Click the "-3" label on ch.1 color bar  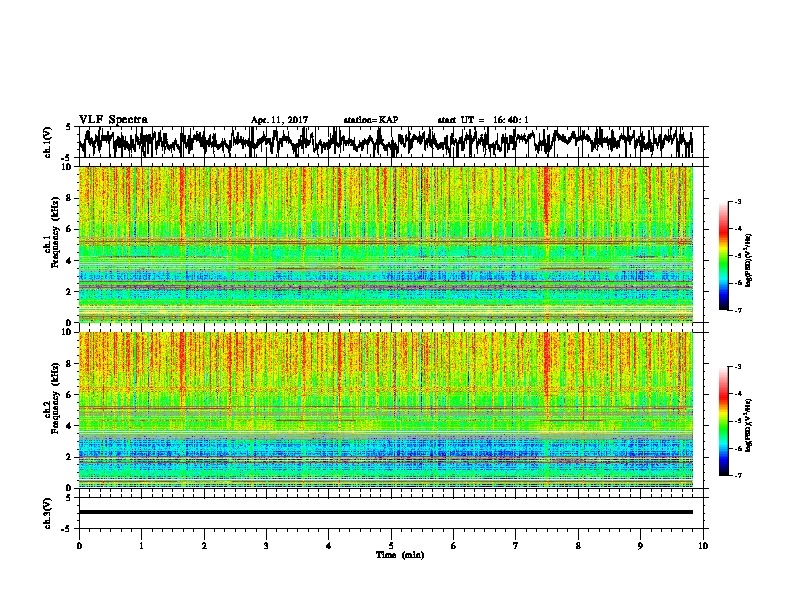(738, 201)
